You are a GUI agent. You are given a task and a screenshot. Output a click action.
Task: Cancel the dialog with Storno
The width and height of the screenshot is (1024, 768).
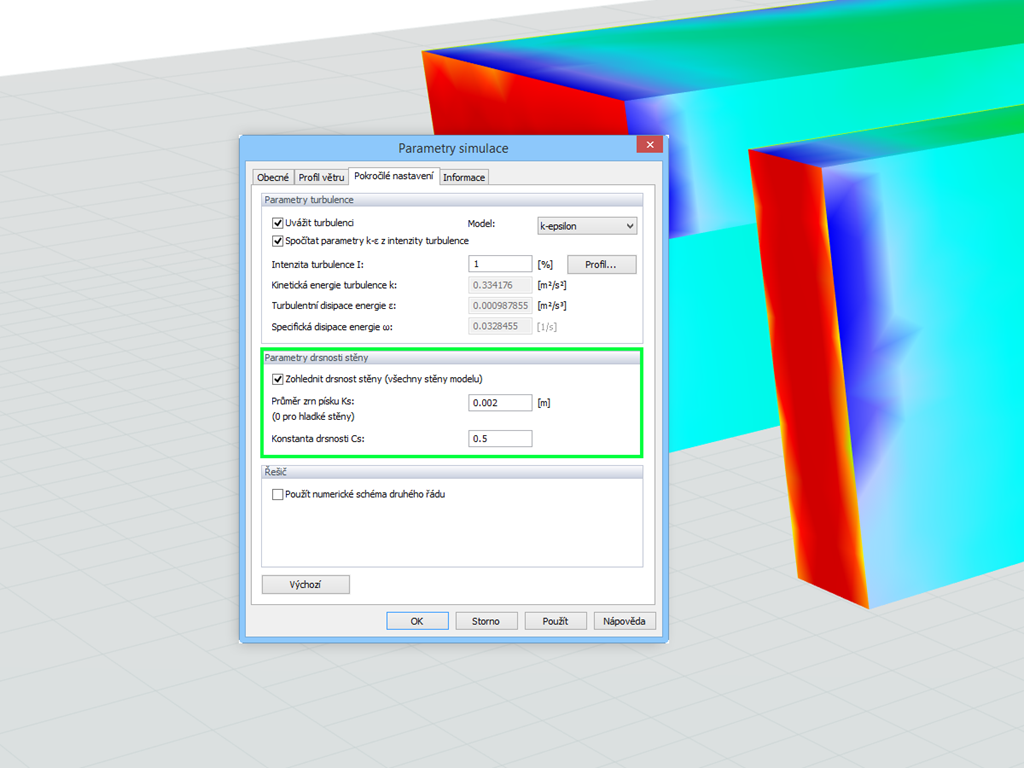pos(486,620)
